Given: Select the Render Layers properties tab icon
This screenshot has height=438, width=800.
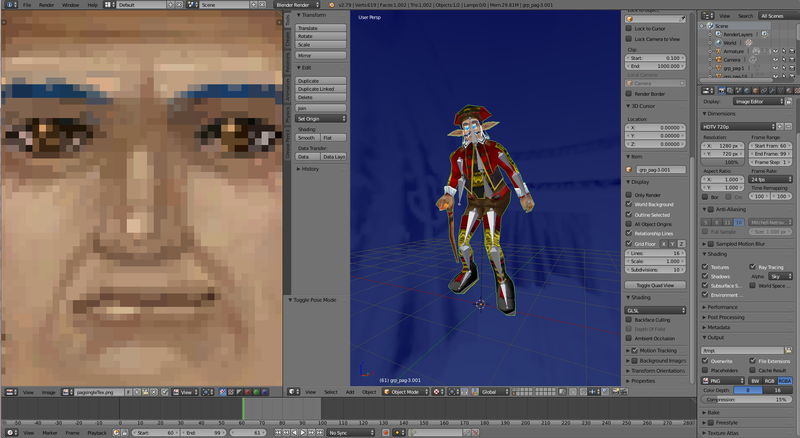Looking at the screenshot, I should click(730, 90).
